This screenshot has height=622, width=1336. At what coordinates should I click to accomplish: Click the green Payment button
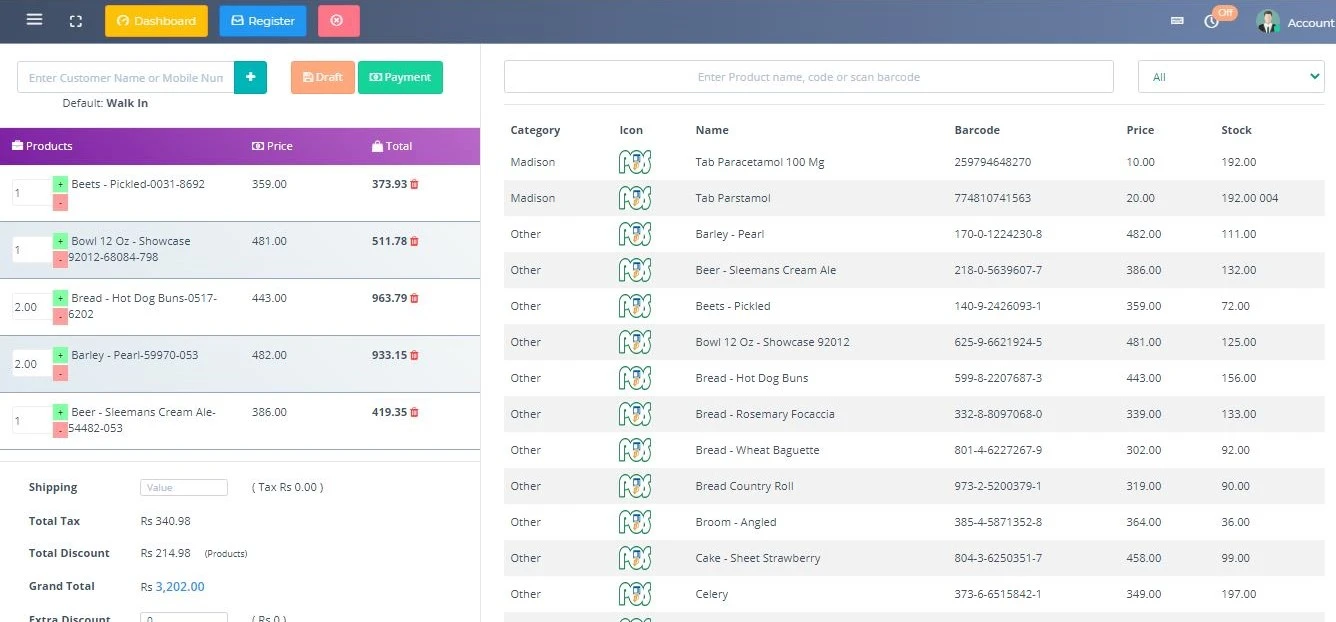pyautogui.click(x=400, y=77)
